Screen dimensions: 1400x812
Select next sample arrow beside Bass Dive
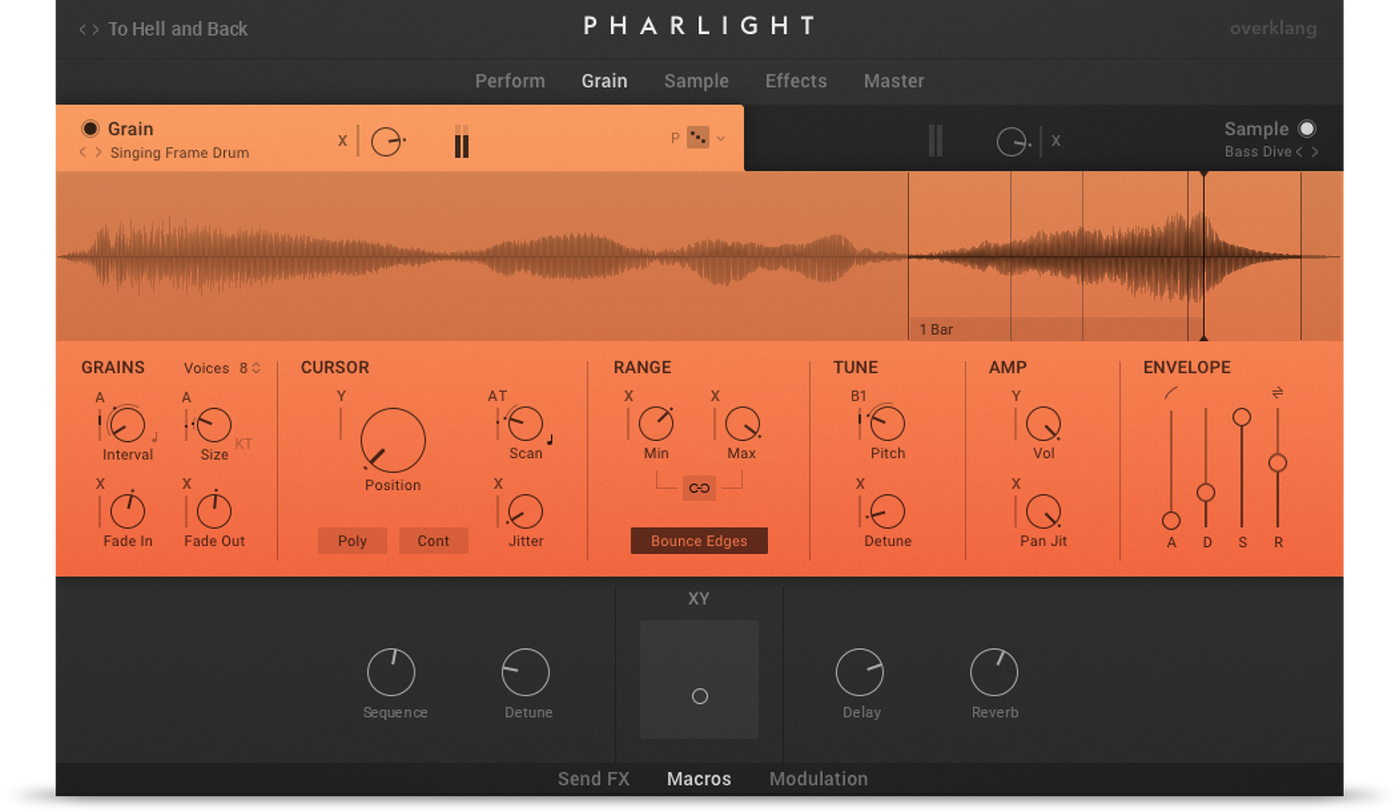[1315, 152]
